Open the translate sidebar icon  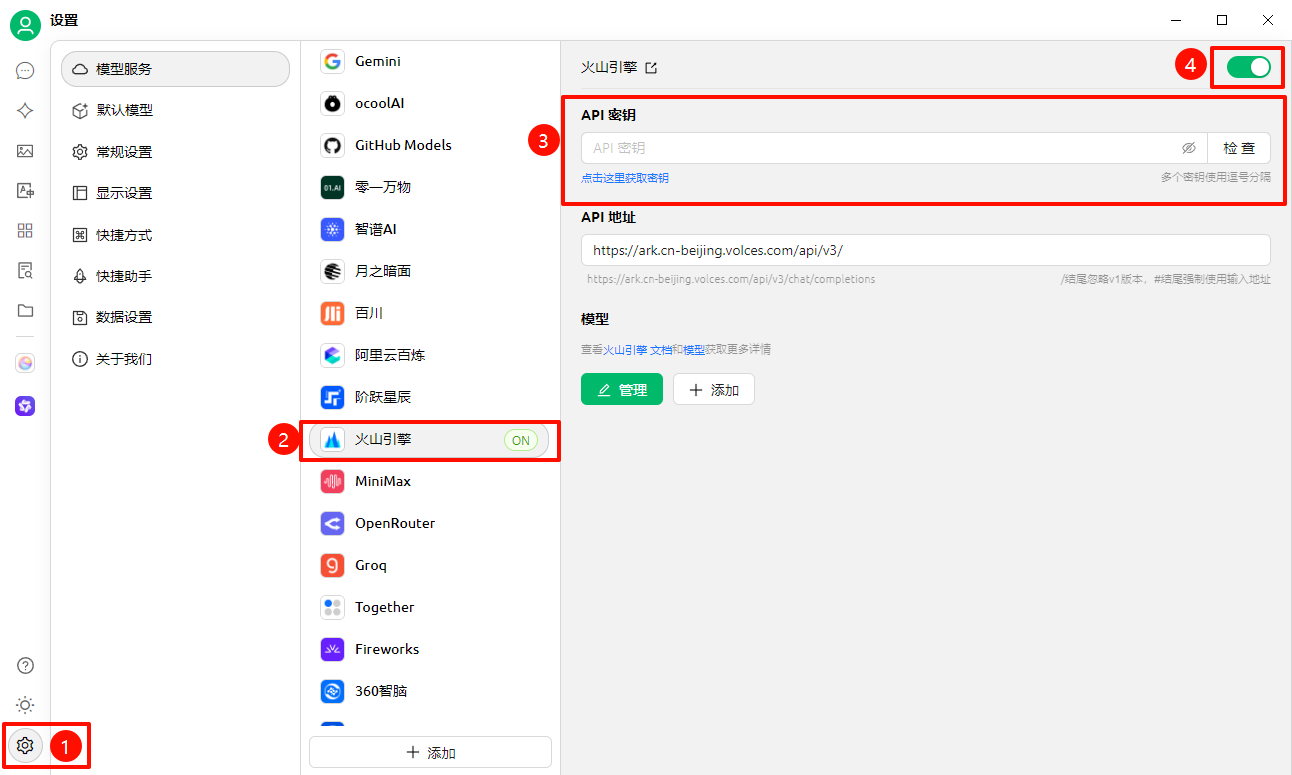coord(25,191)
